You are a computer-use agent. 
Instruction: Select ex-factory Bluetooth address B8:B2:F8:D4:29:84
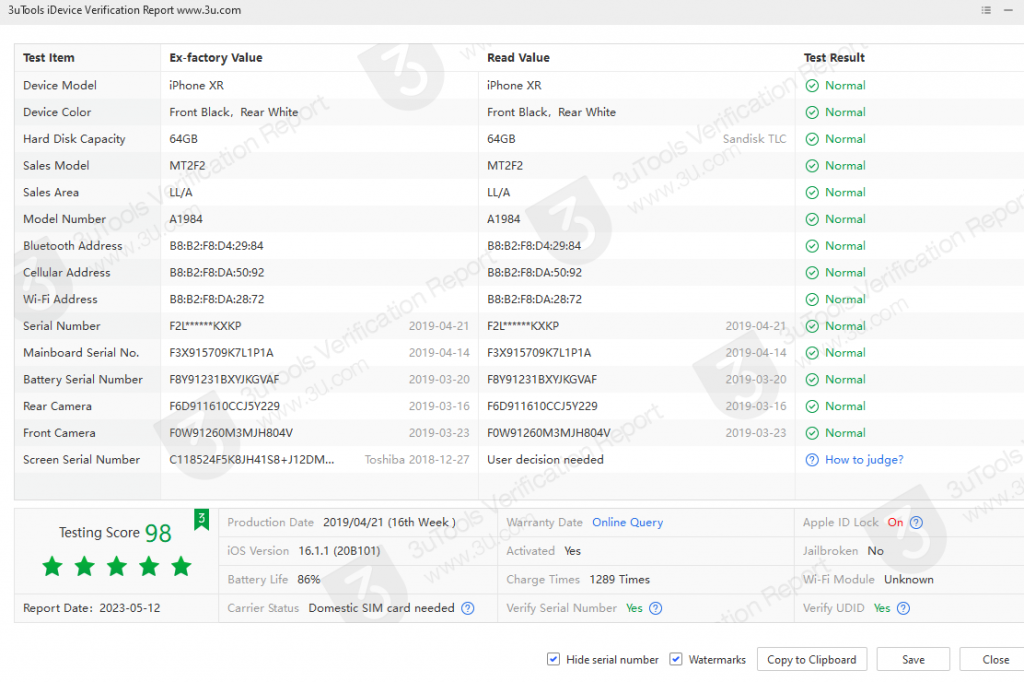point(216,246)
